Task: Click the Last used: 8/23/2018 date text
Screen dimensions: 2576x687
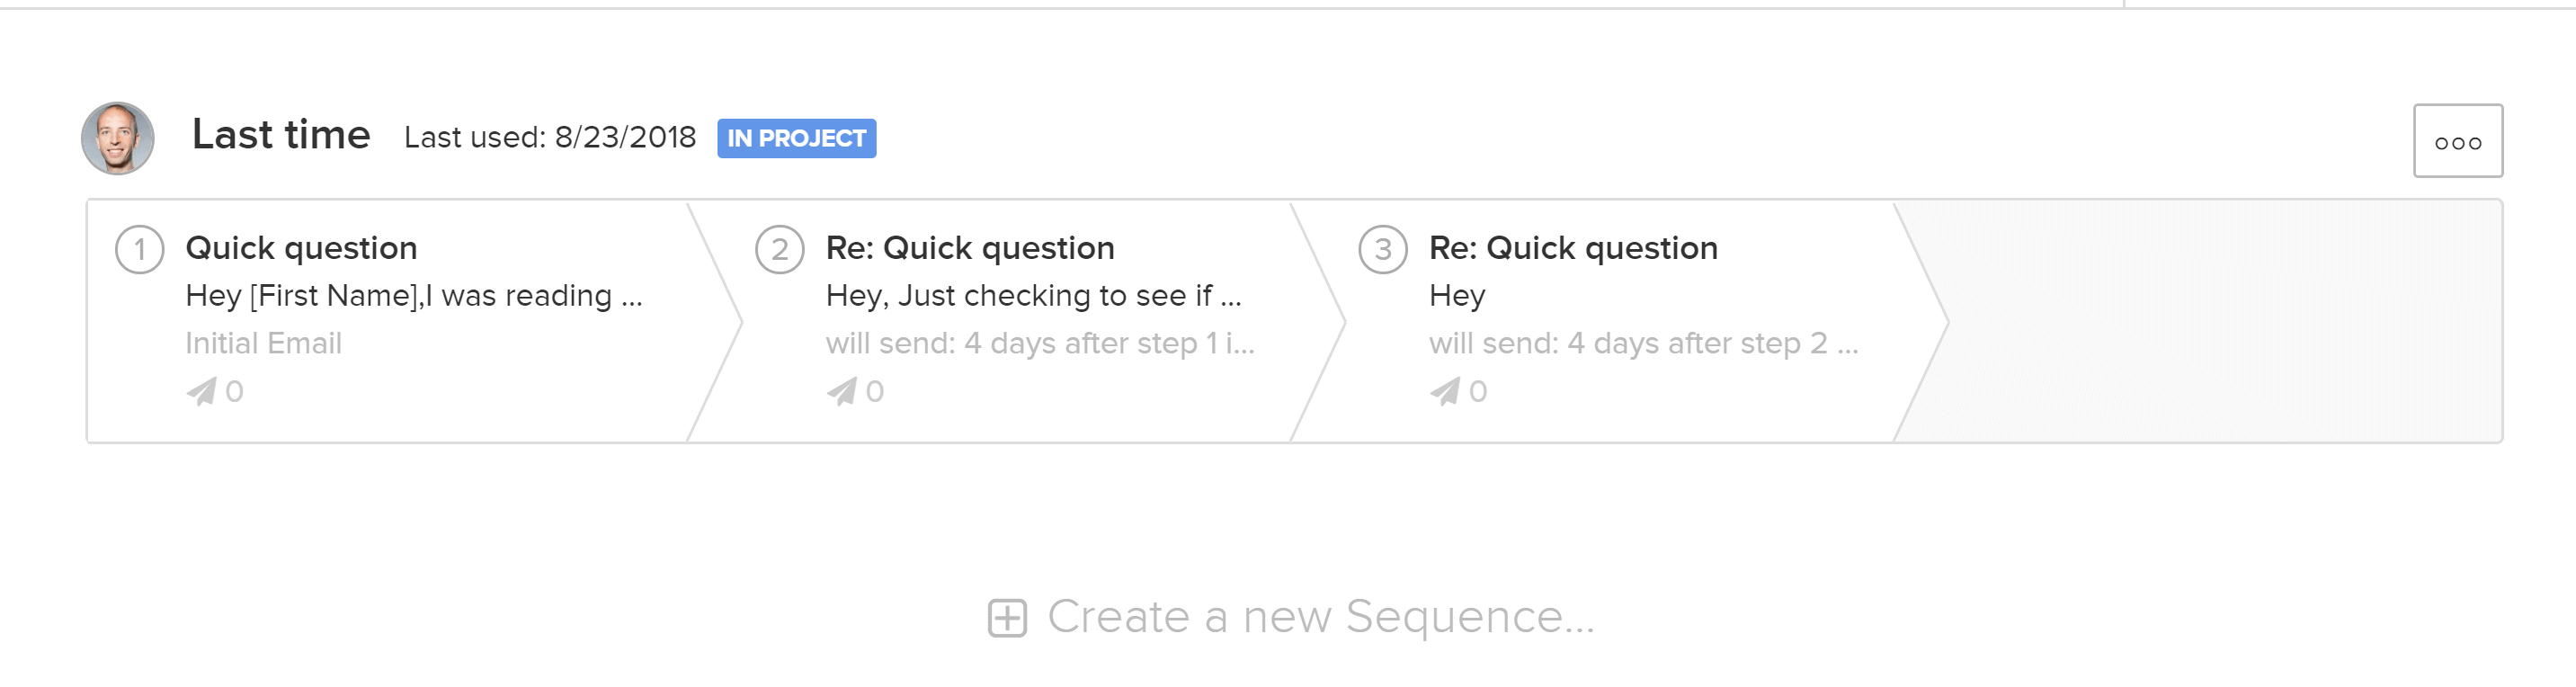Action: click(550, 137)
